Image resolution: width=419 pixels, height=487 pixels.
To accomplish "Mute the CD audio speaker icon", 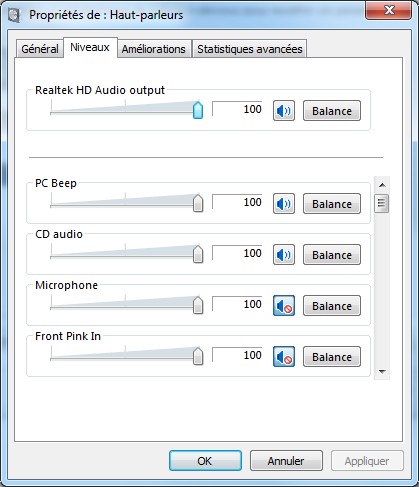I will point(284,255).
